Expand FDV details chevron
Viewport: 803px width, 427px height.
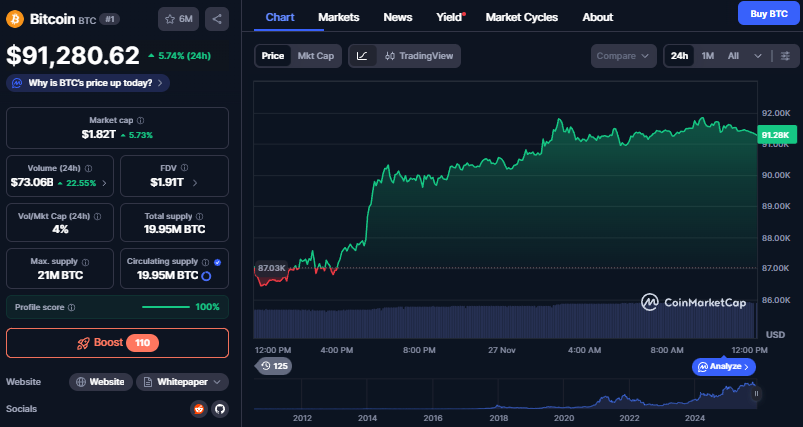[195, 183]
